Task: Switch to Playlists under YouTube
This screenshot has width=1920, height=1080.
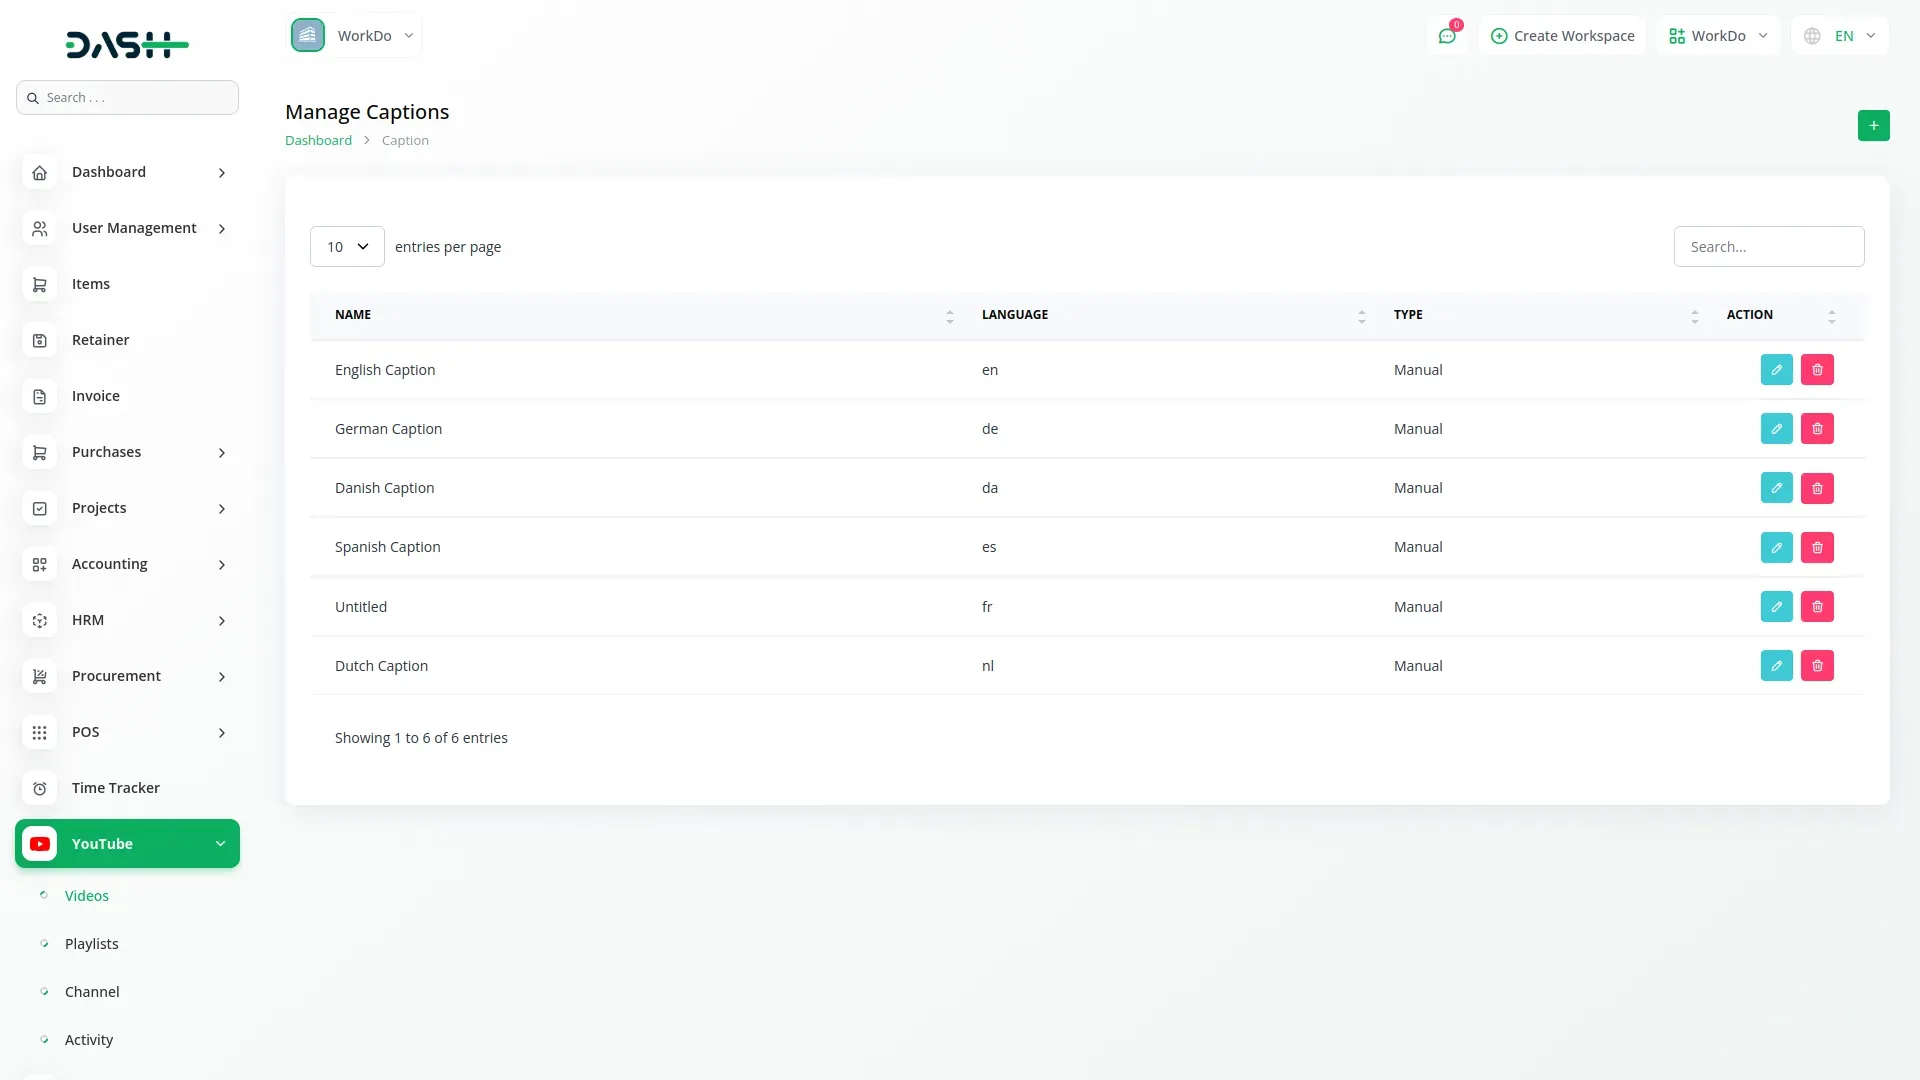Action: coord(91,943)
